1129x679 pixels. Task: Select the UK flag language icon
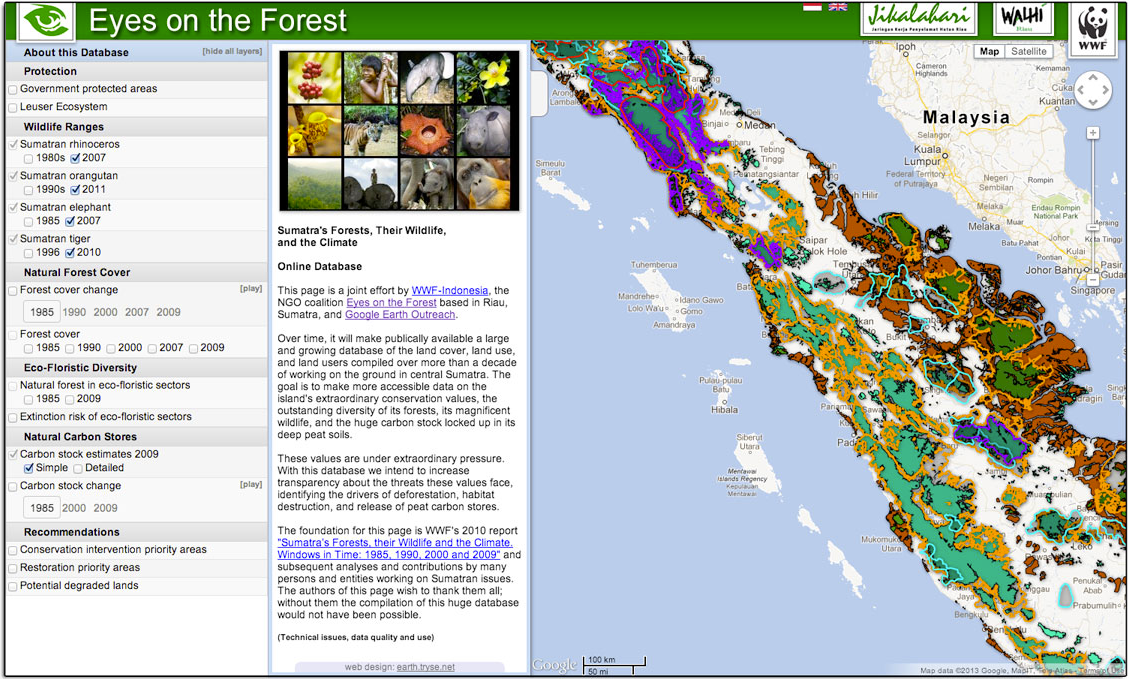(838, 7)
